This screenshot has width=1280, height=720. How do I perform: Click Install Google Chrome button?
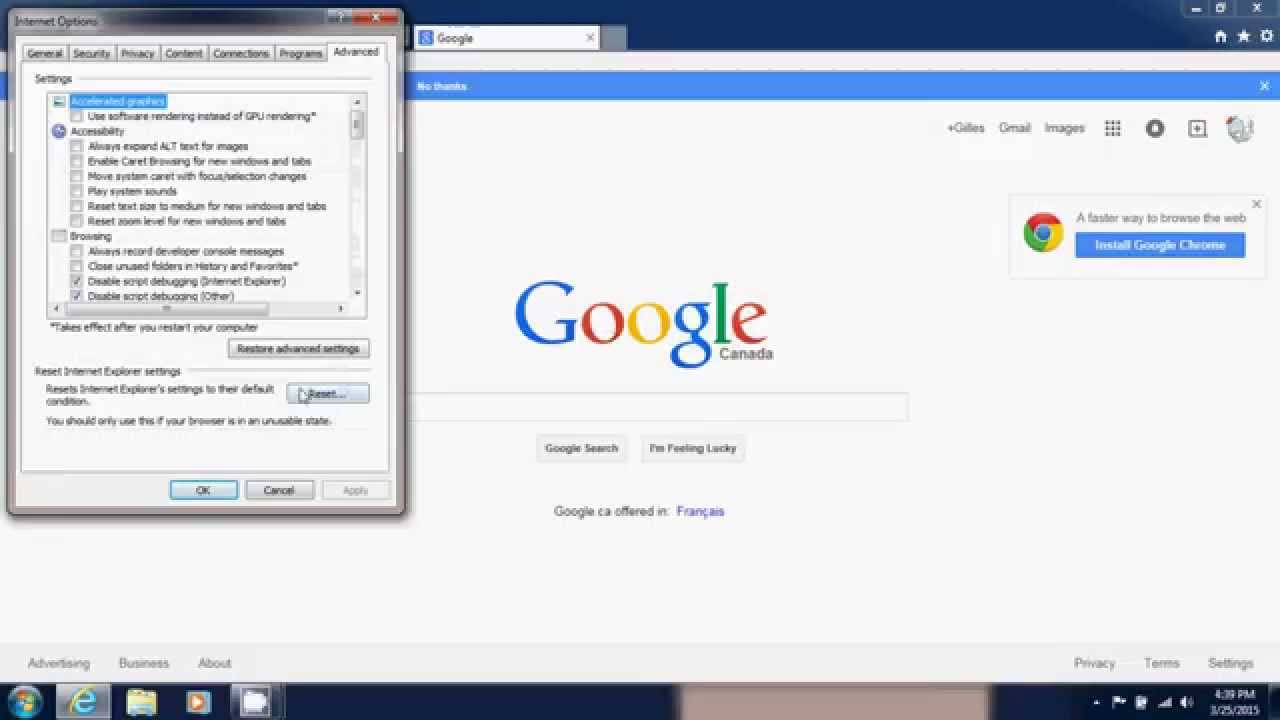tap(1160, 245)
